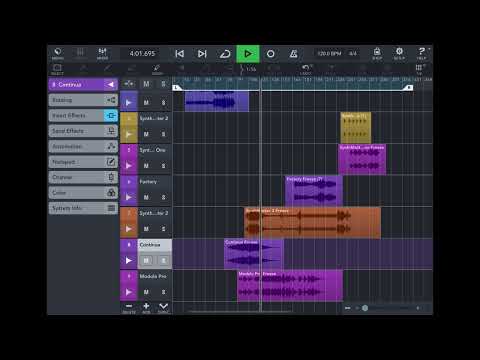
Task: Select the Factory Freeze audio clip
Action: point(314,191)
